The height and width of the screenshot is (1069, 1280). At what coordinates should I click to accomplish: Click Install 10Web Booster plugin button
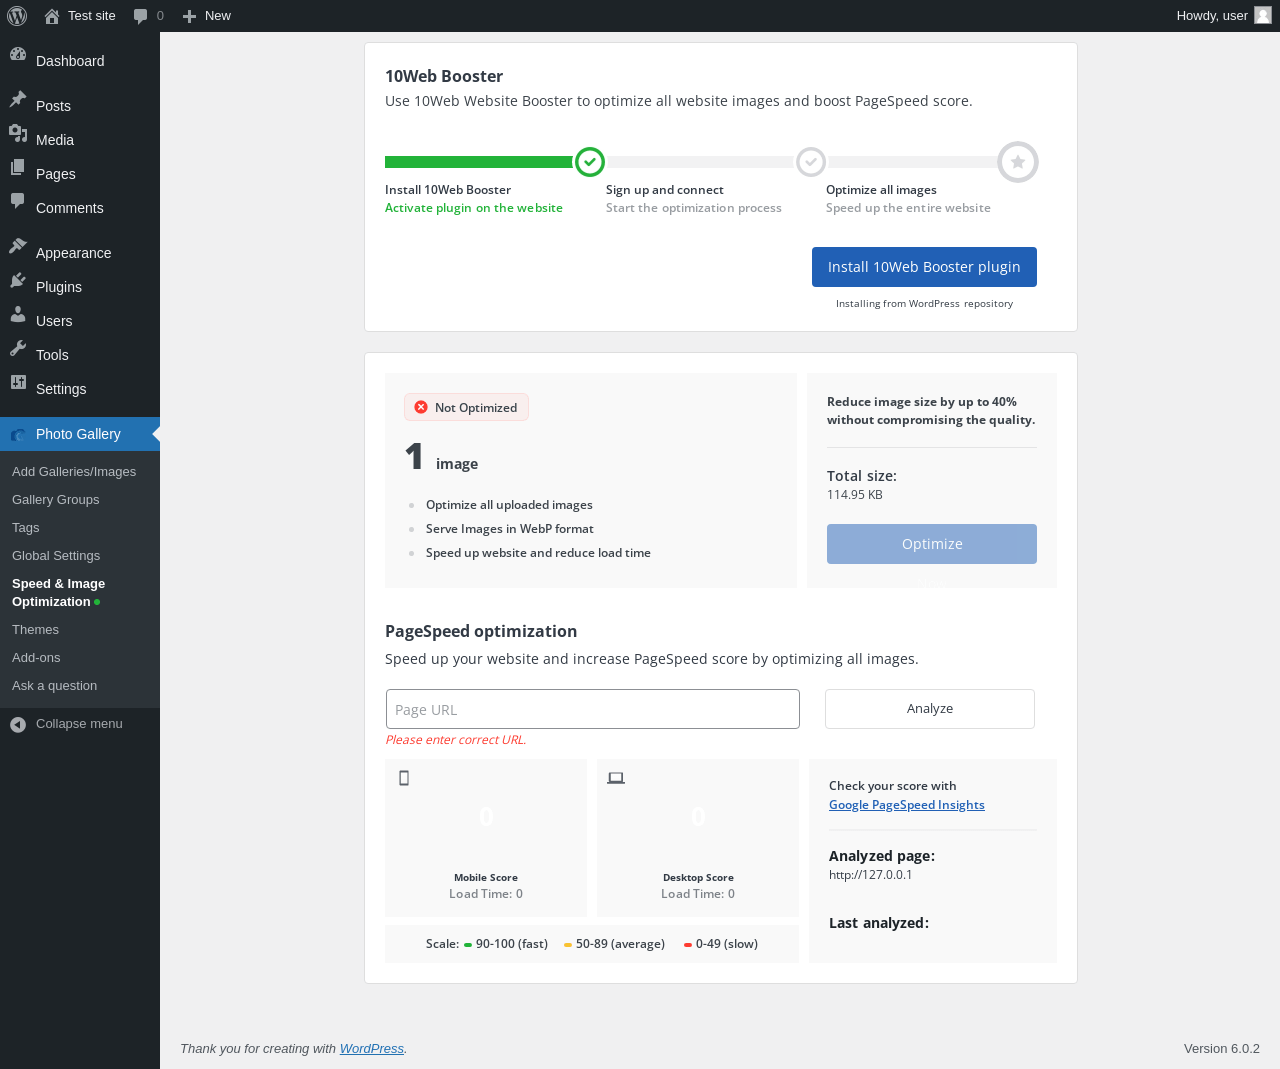pyautogui.click(x=924, y=267)
